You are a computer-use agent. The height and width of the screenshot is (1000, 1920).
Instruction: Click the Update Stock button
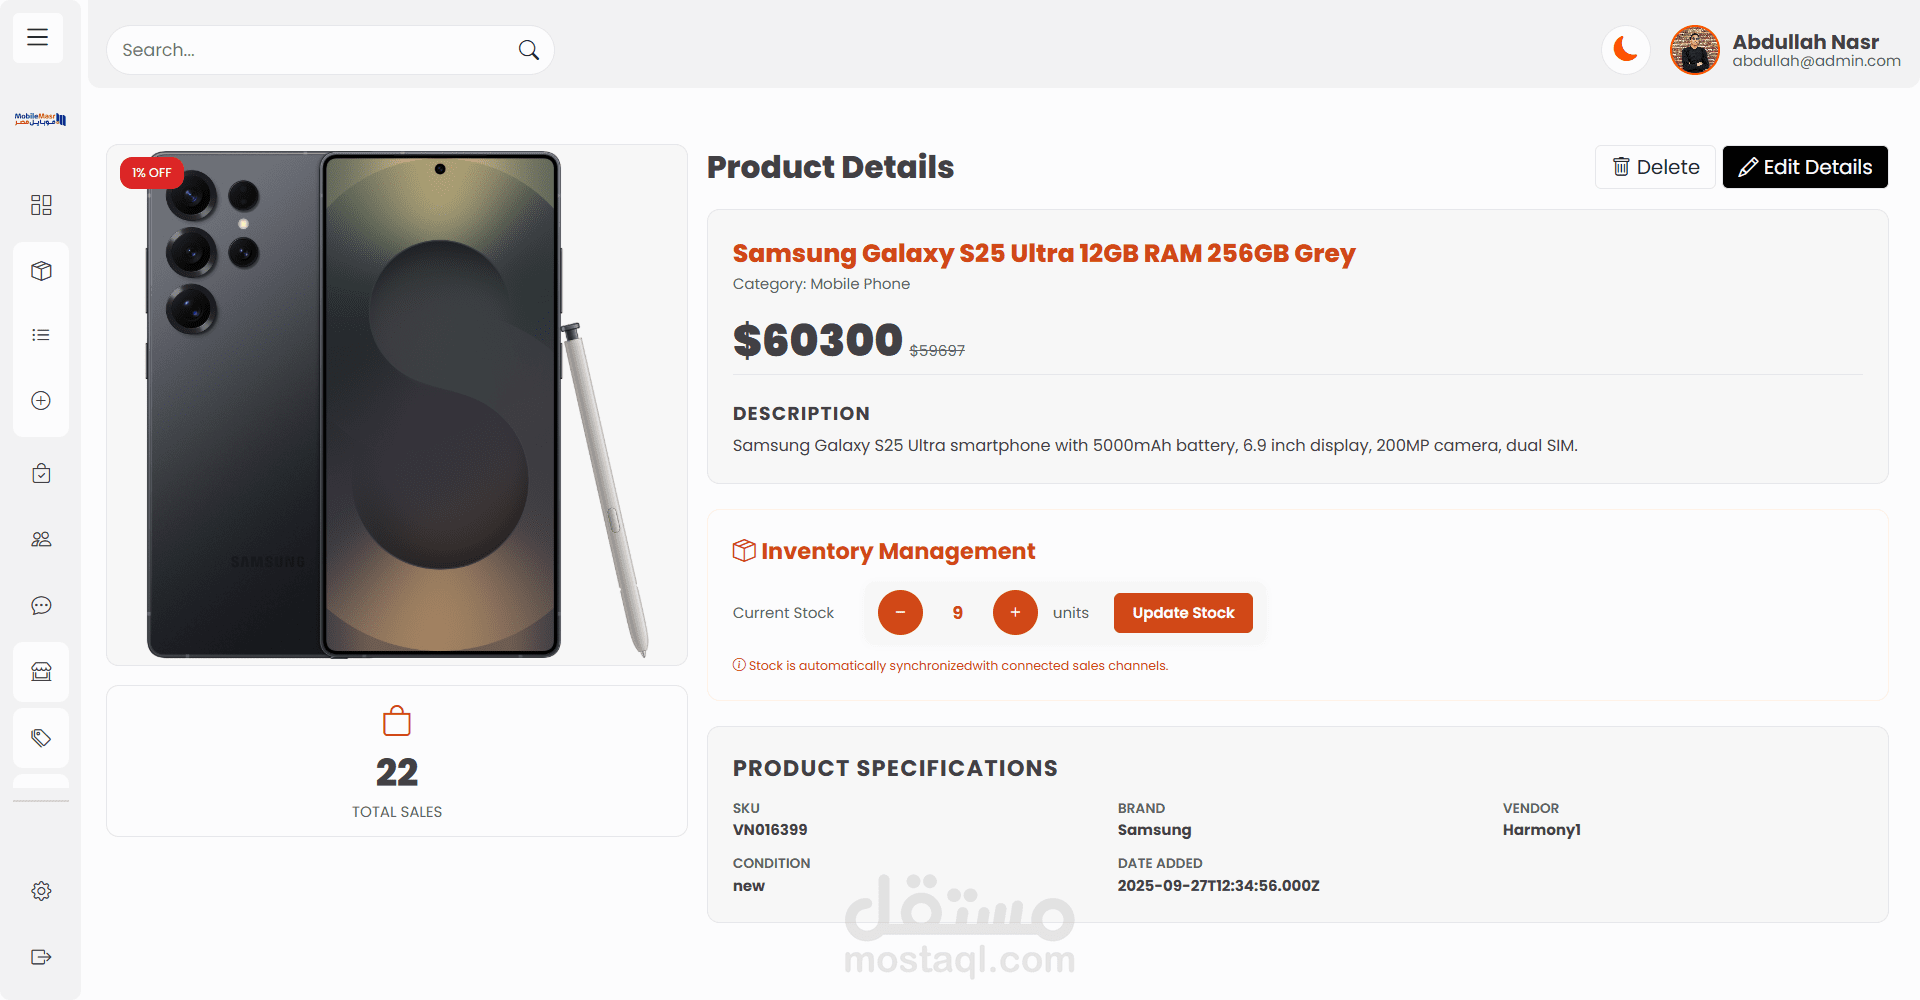[x=1183, y=613]
